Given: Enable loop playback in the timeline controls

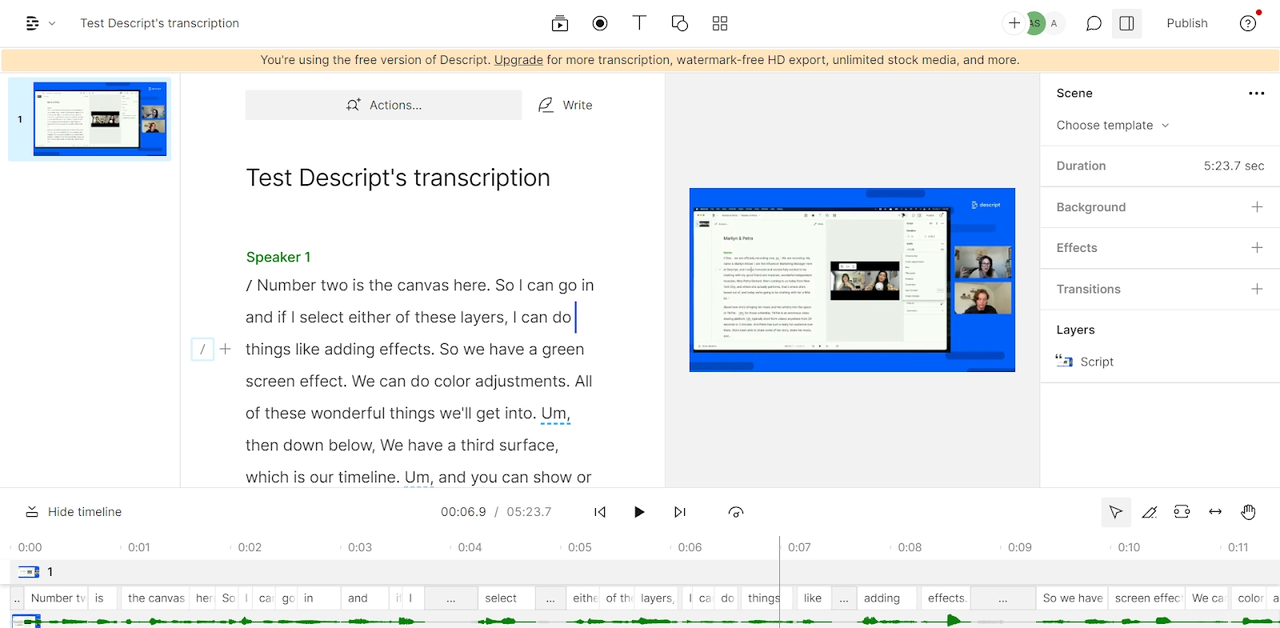Looking at the screenshot, I should [x=736, y=511].
